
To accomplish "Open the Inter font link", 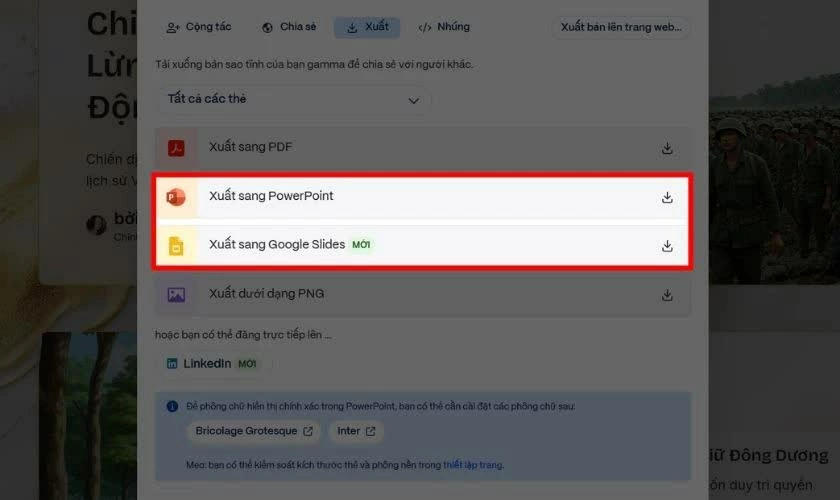I will [x=356, y=431].
